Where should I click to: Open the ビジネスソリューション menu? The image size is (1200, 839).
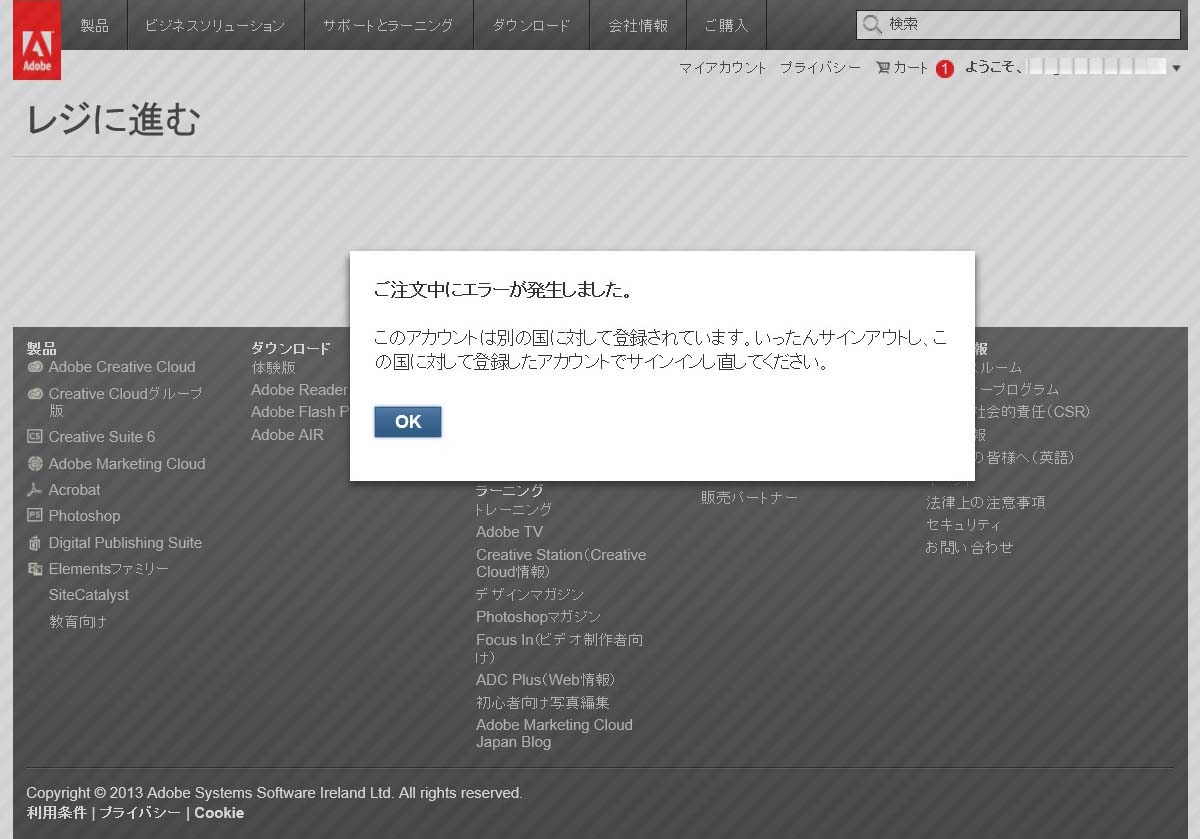pos(215,25)
